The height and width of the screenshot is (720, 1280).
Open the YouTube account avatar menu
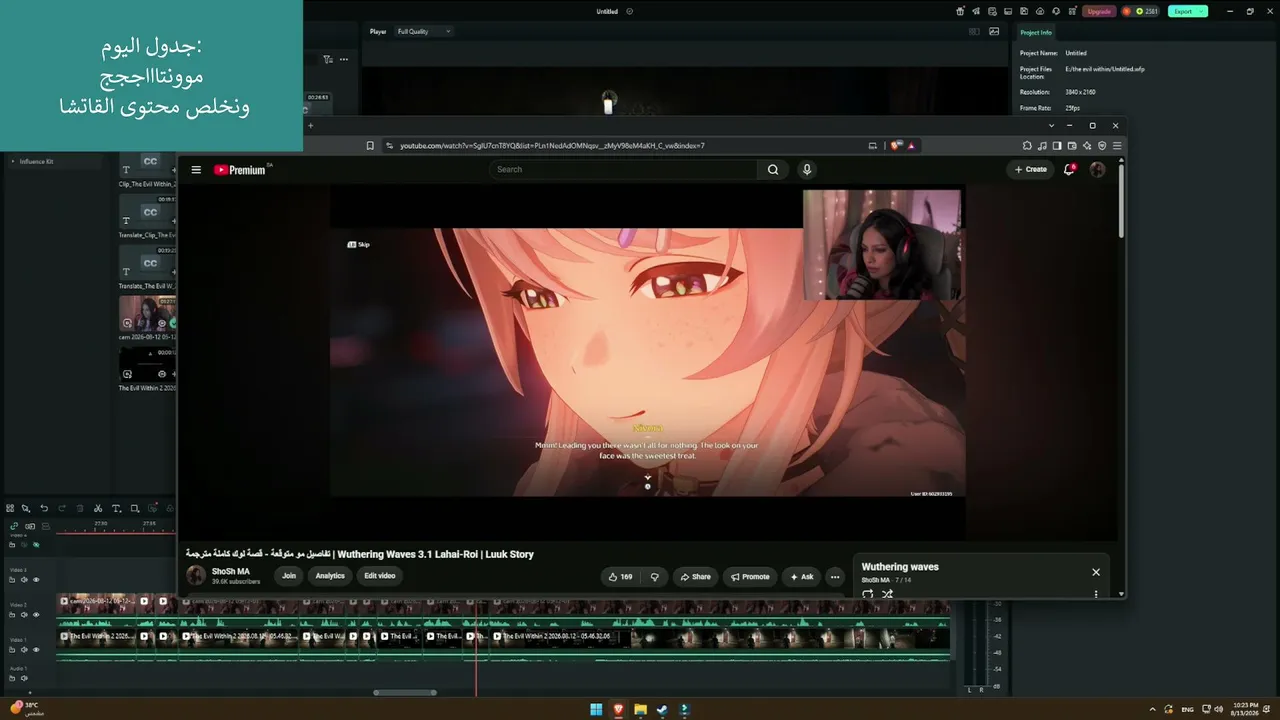pyautogui.click(x=1097, y=170)
